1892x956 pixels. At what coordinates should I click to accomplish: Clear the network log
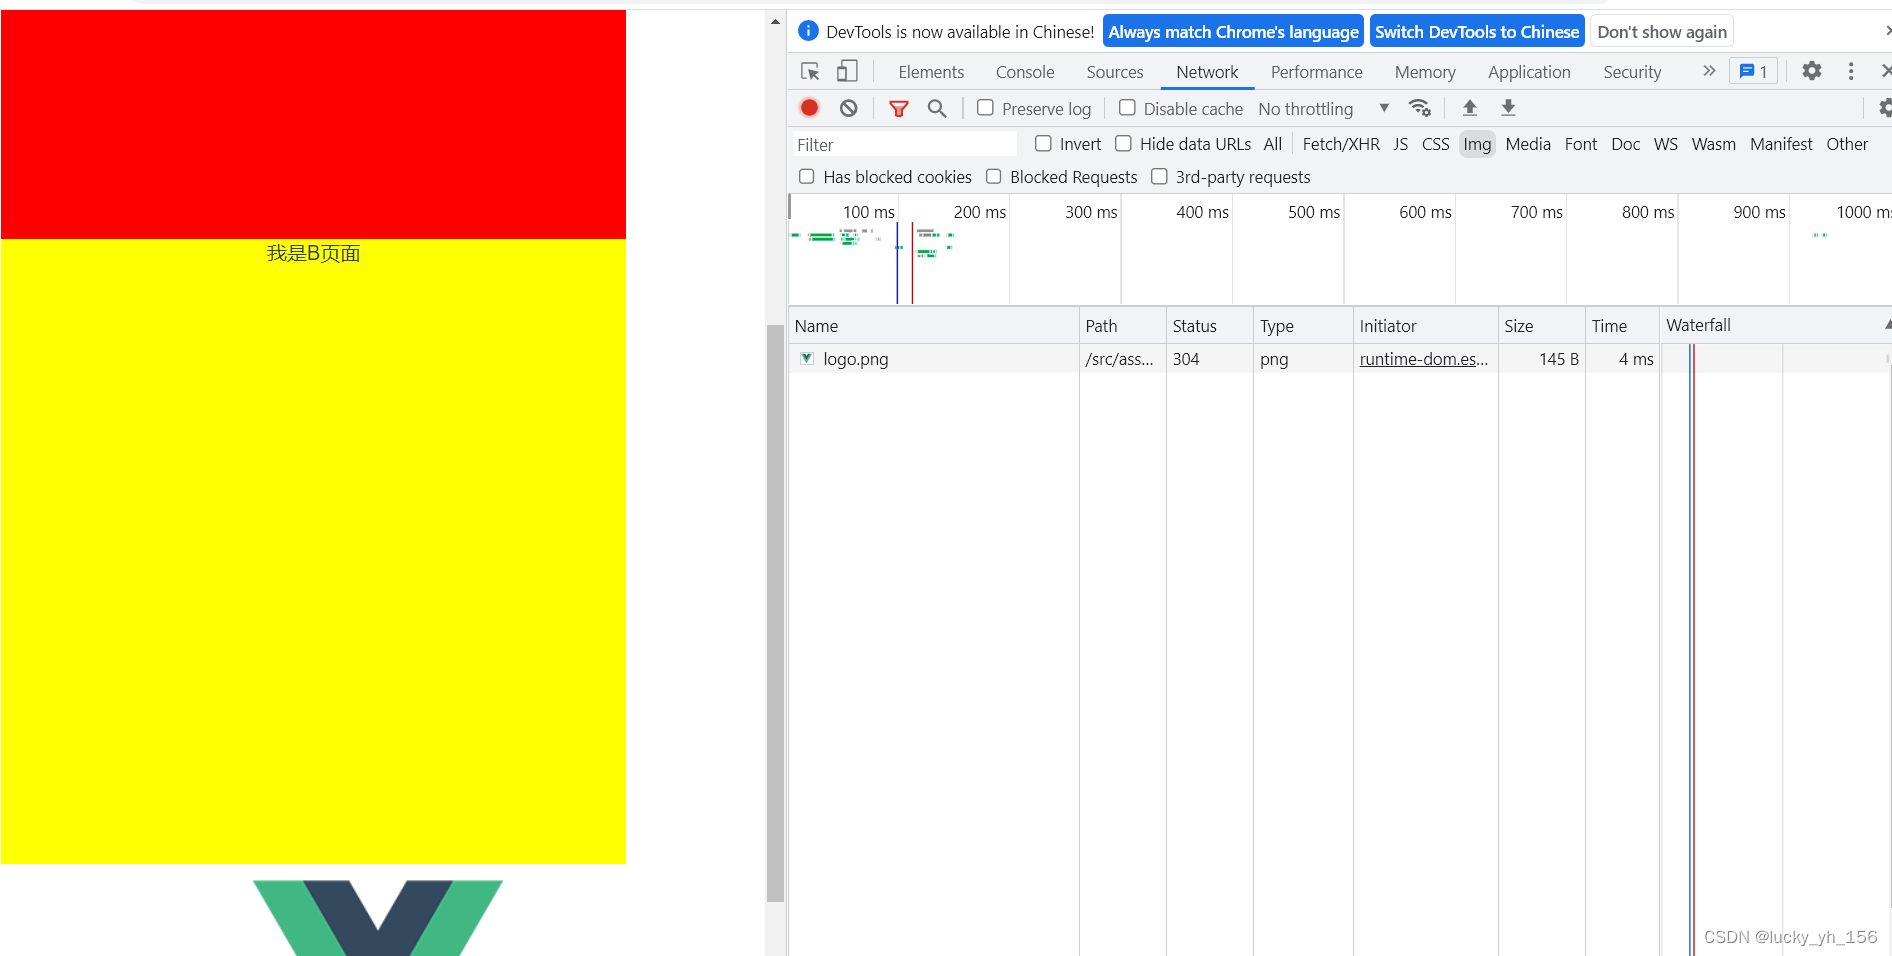pos(848,108)
